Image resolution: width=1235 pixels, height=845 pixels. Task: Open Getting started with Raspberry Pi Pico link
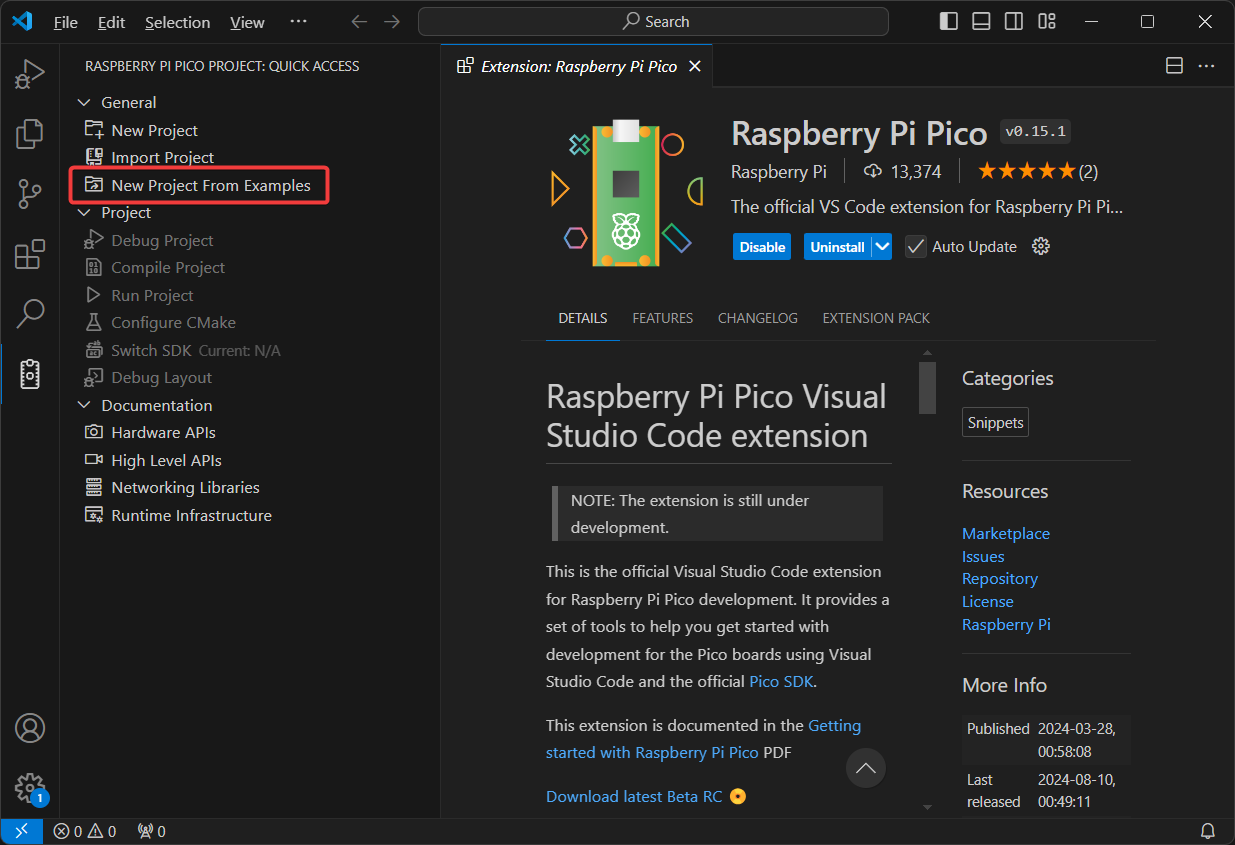(703, 739)
